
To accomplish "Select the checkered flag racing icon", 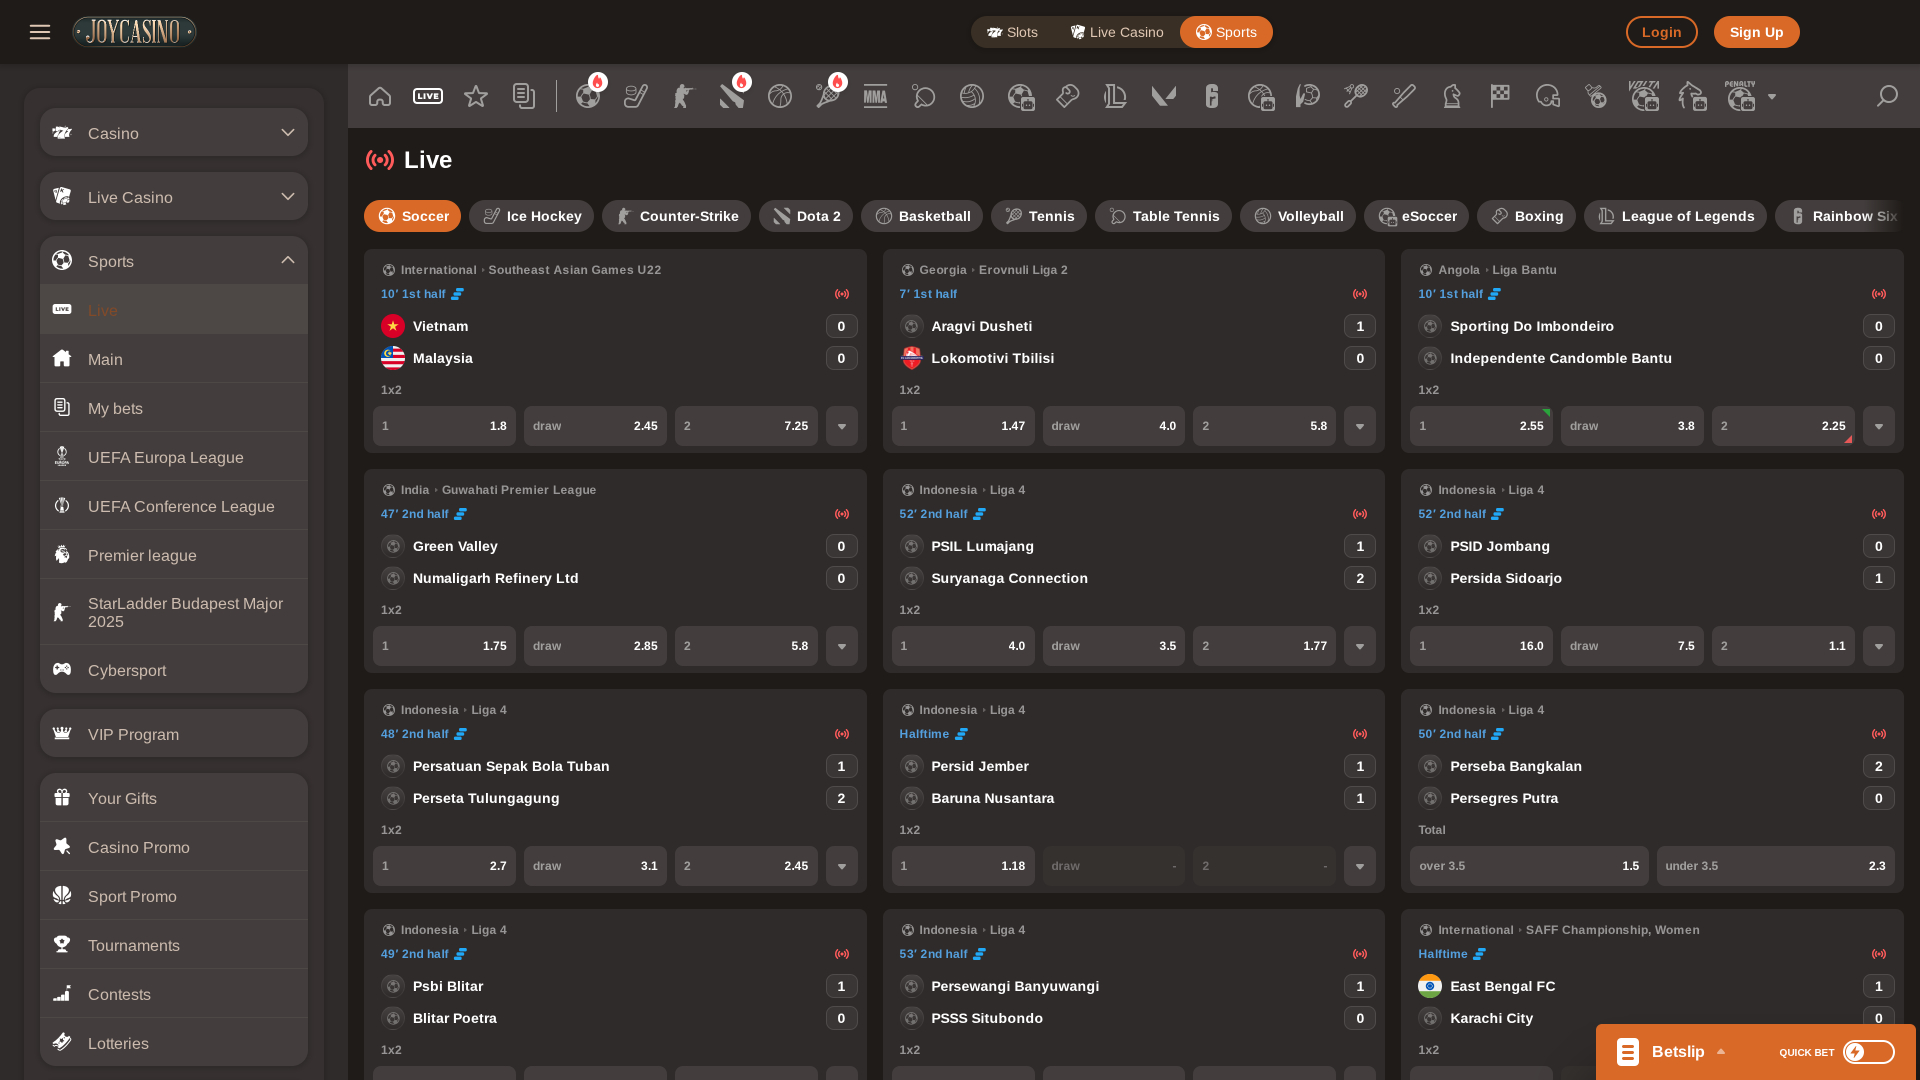I will pos(1500,96).
